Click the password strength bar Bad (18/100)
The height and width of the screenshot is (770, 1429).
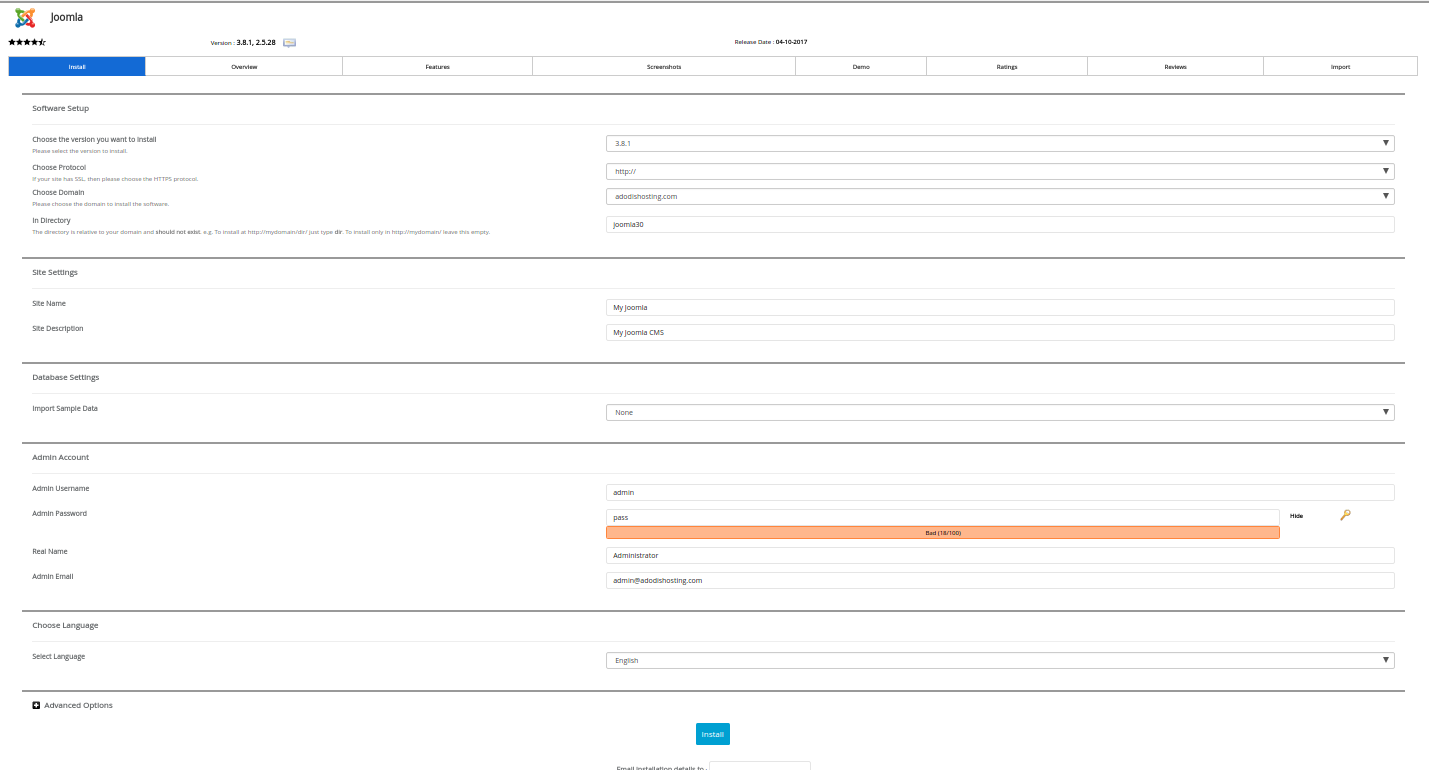coord(943,533)
